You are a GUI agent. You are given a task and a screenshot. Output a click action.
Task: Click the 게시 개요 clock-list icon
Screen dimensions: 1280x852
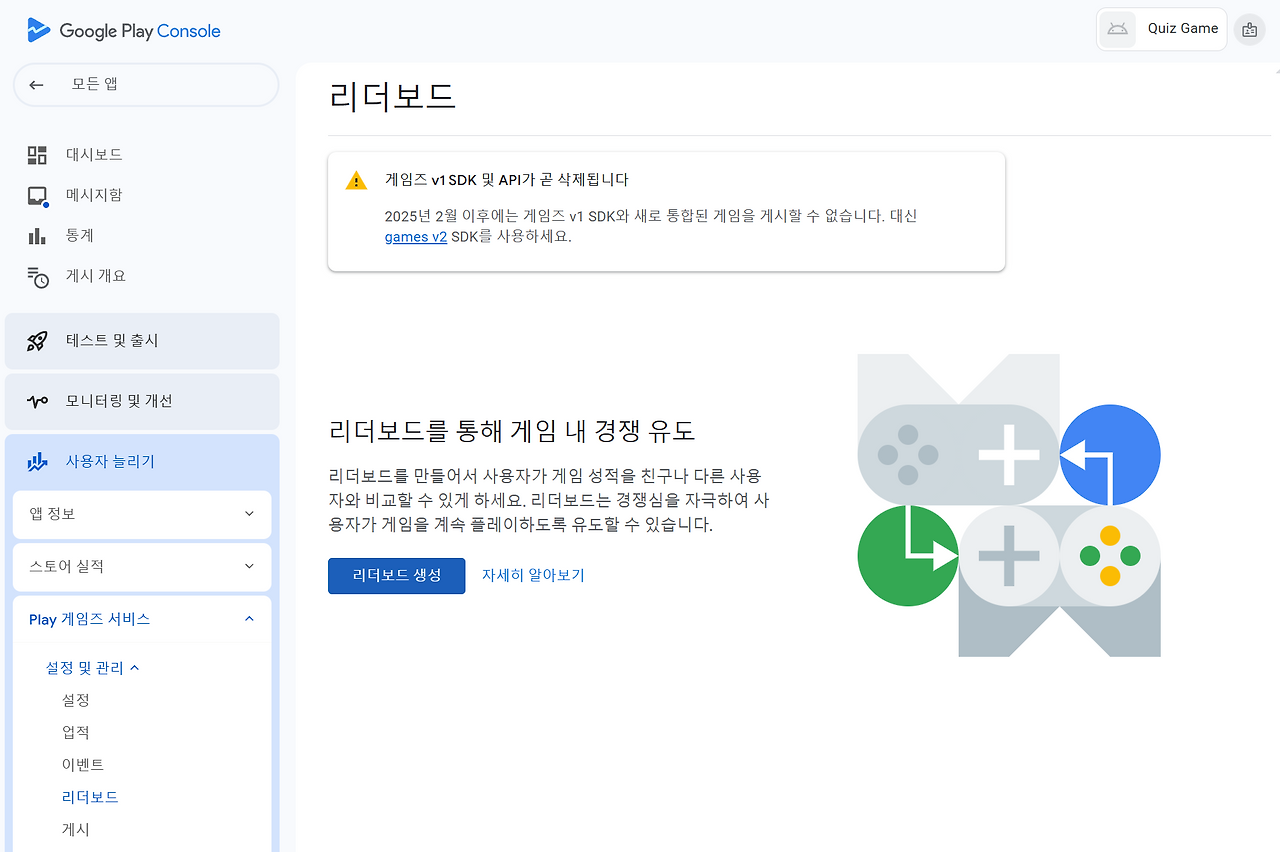point(38,277)
